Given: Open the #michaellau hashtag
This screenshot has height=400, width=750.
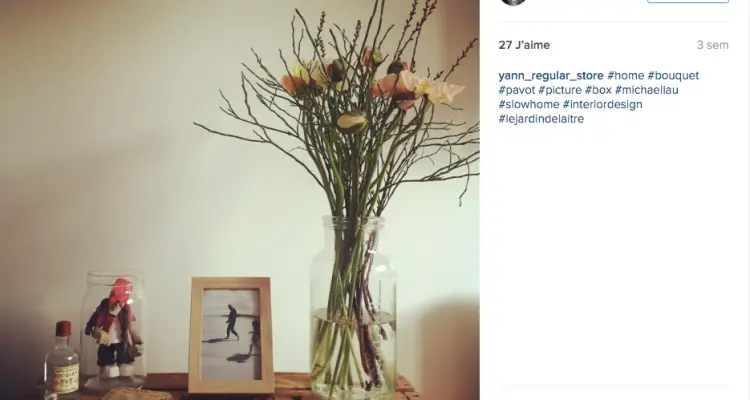Looking at the screenshot, I should point(647,90).
